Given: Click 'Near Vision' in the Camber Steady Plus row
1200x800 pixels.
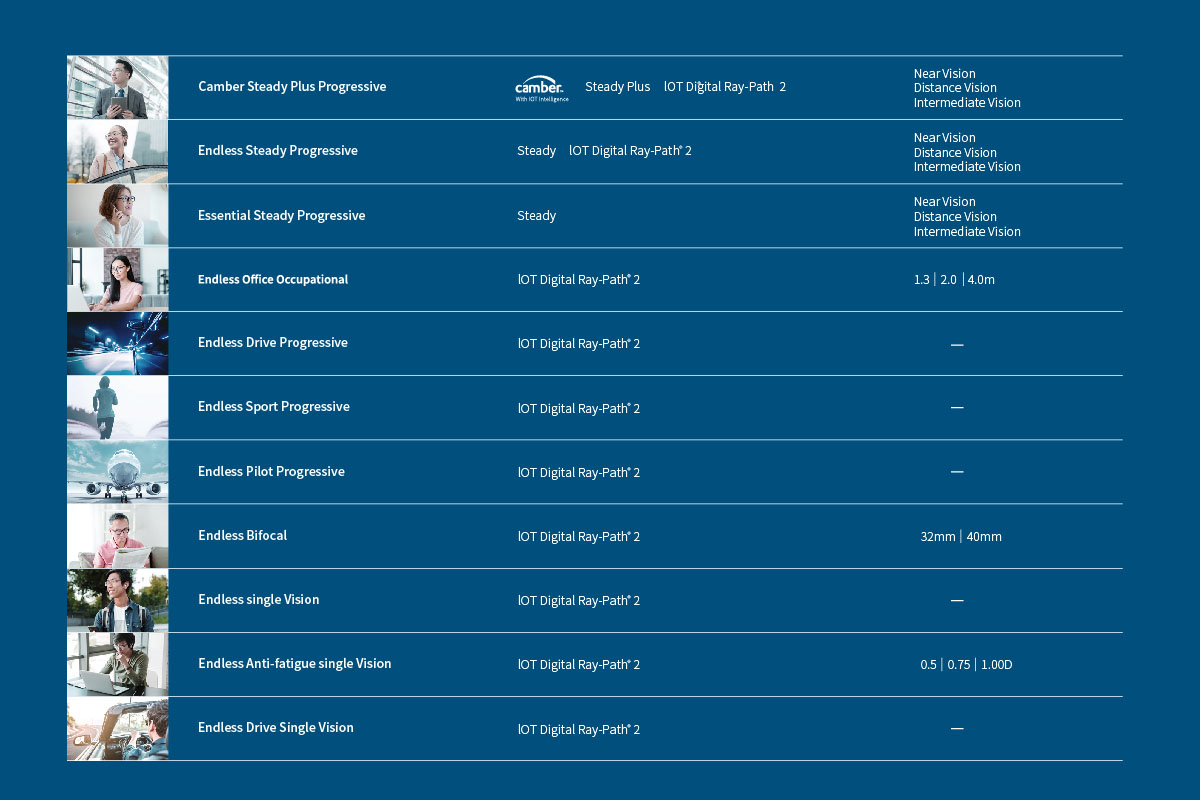Looking at the screenshot, I should [x=944, y=74].
